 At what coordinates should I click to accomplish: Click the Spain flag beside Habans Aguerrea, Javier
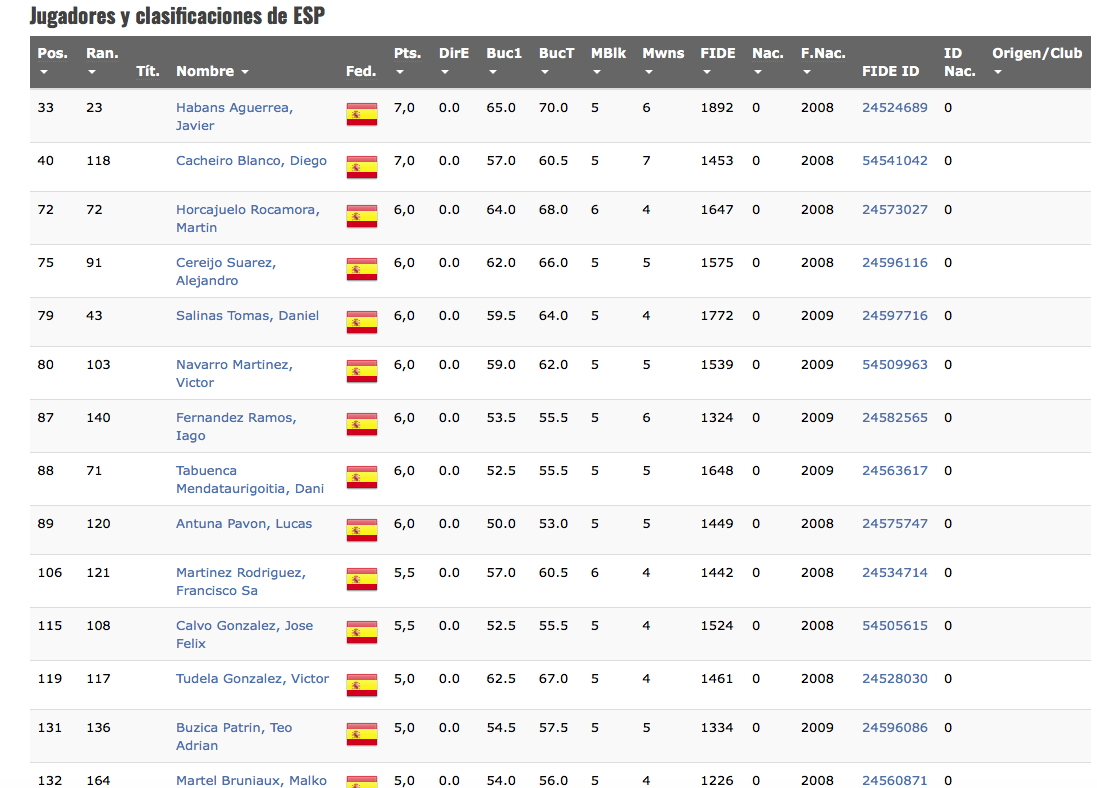[361, 114]
